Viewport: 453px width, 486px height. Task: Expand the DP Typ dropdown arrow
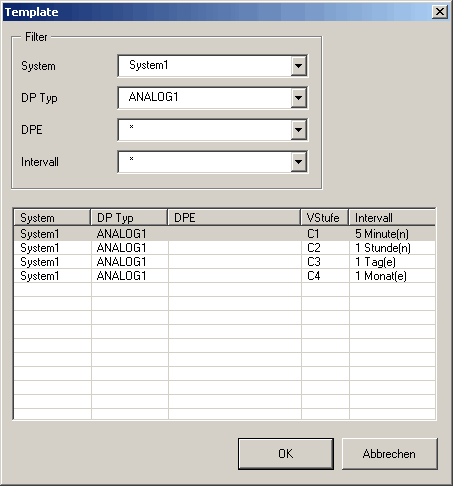[x=298, y=98]
